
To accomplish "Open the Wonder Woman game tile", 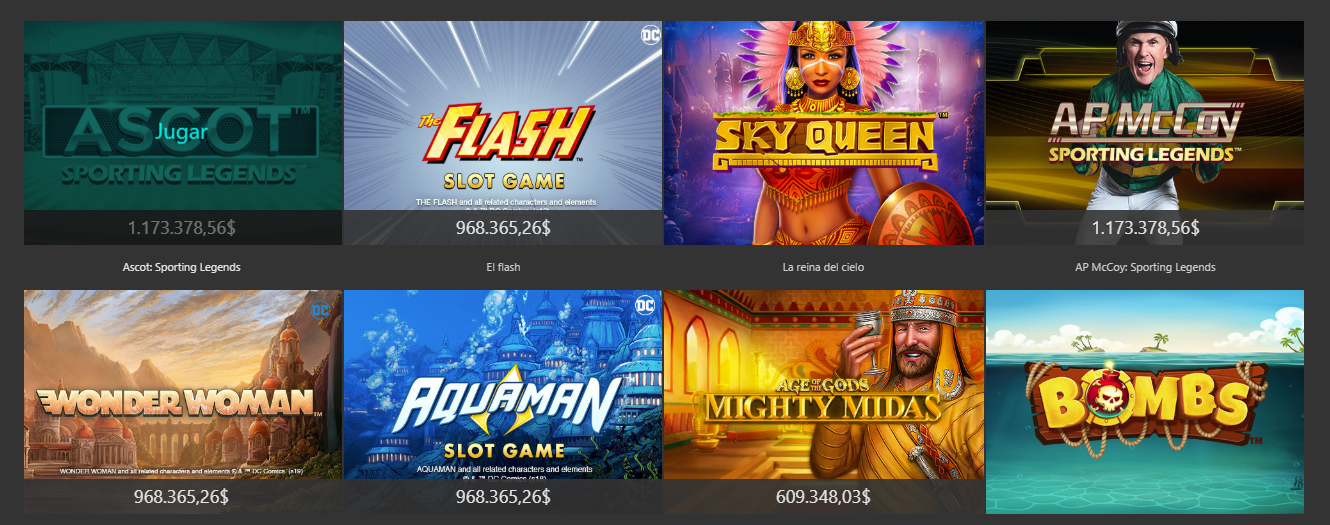I will click(183, 401).
